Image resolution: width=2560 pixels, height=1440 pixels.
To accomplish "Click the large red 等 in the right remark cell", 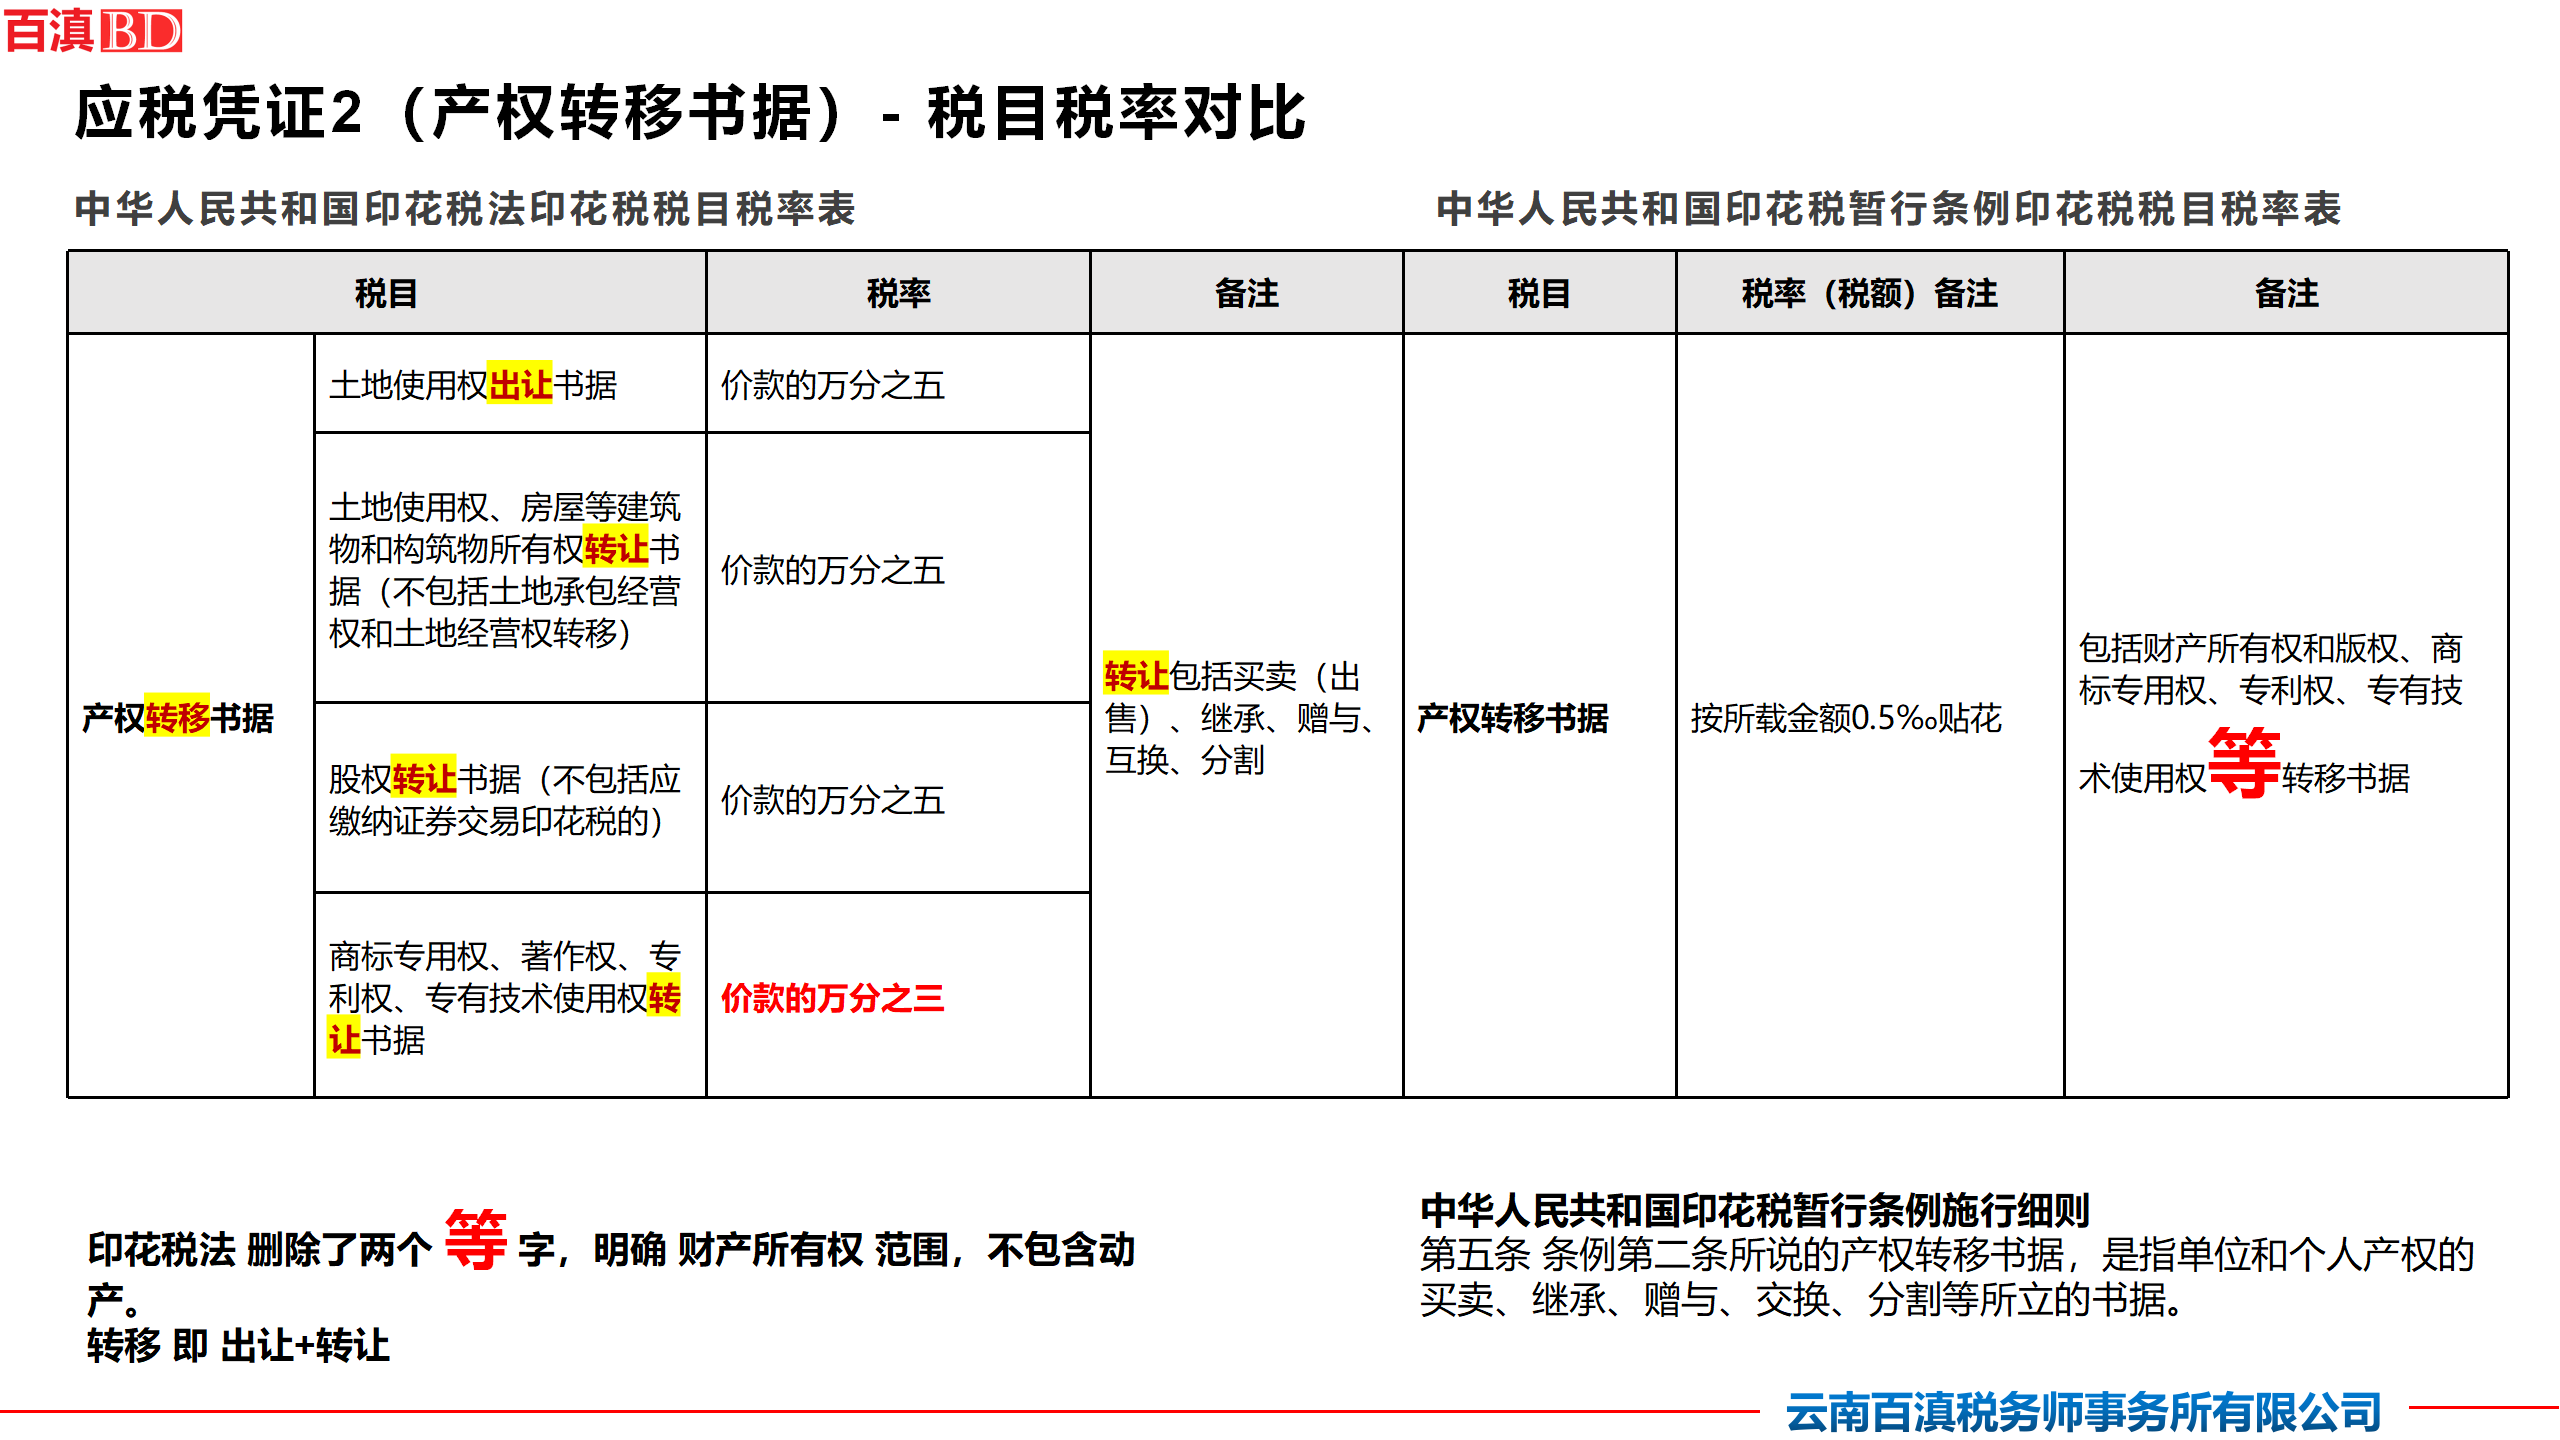I will (x=2244, y=764).
